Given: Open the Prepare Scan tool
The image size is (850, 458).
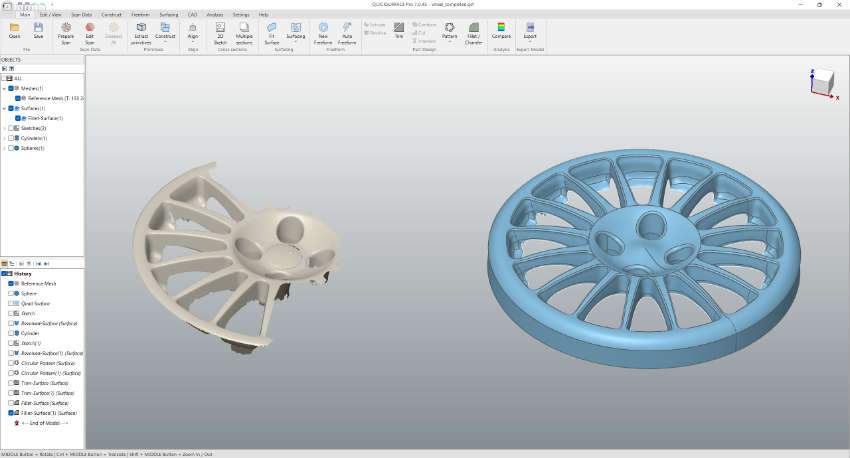Looking at the screenshot, I should pos(66,34).
